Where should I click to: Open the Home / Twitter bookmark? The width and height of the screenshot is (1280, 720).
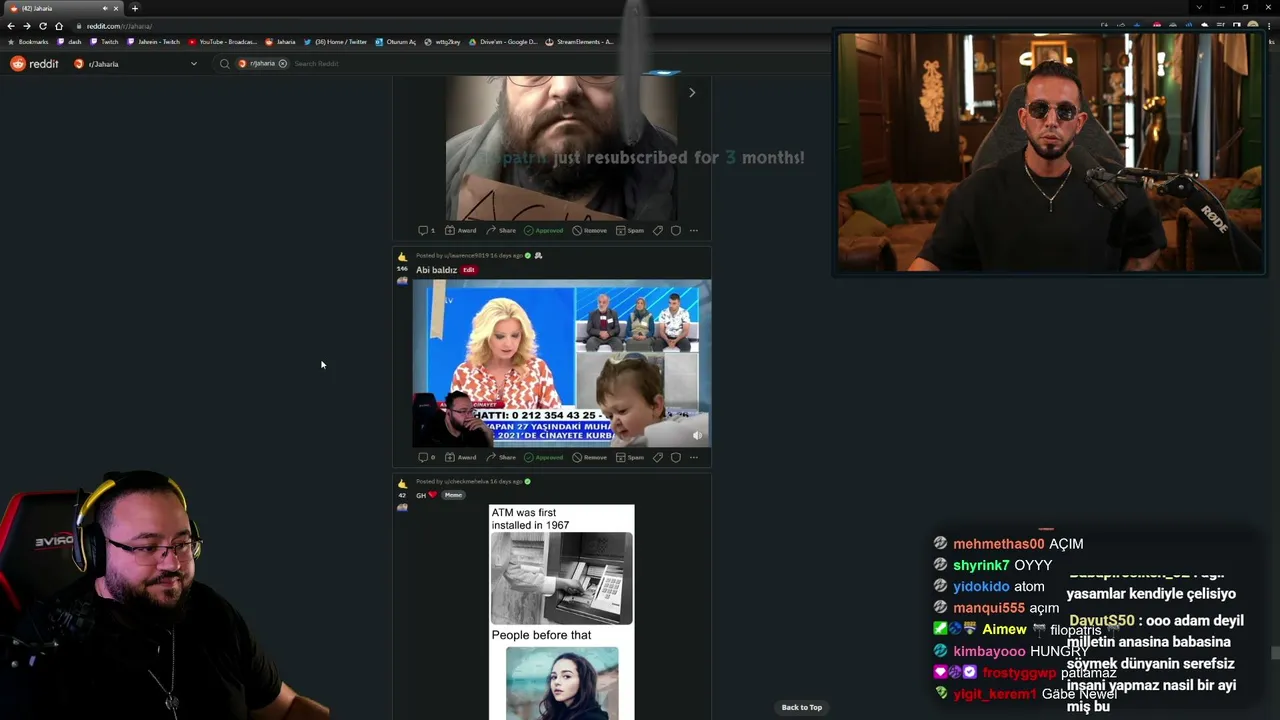(335, 42)
